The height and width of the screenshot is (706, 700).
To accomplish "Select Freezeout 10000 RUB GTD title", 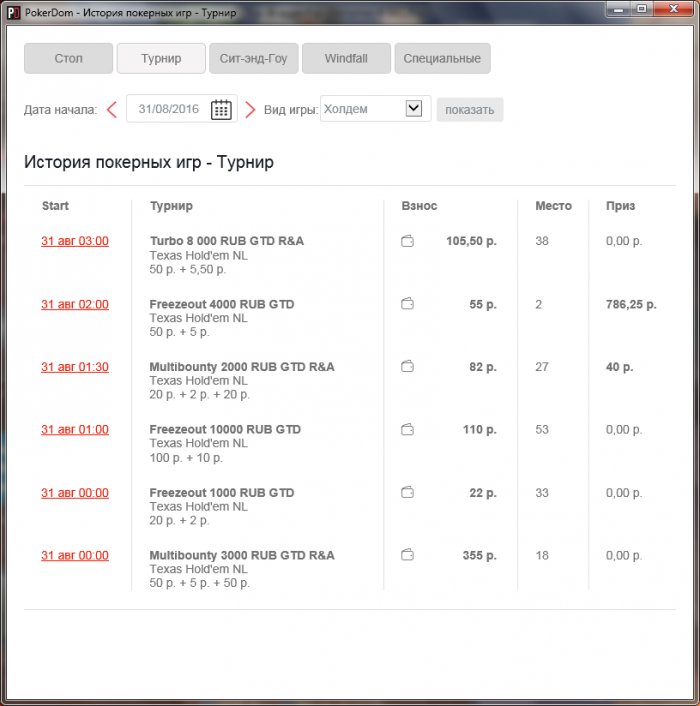I will [225, 429].
